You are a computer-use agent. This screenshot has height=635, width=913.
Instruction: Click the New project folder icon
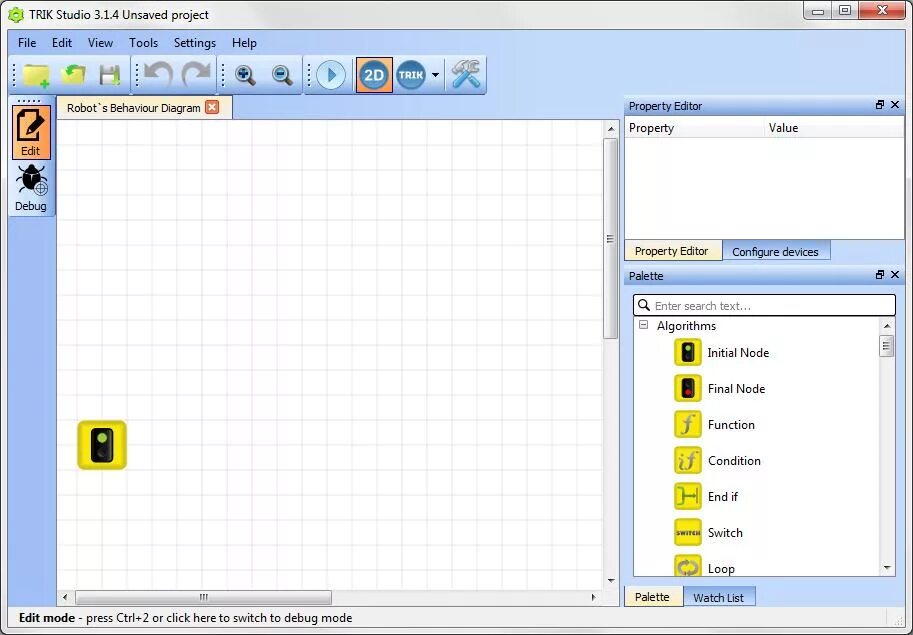coord(36,75)
